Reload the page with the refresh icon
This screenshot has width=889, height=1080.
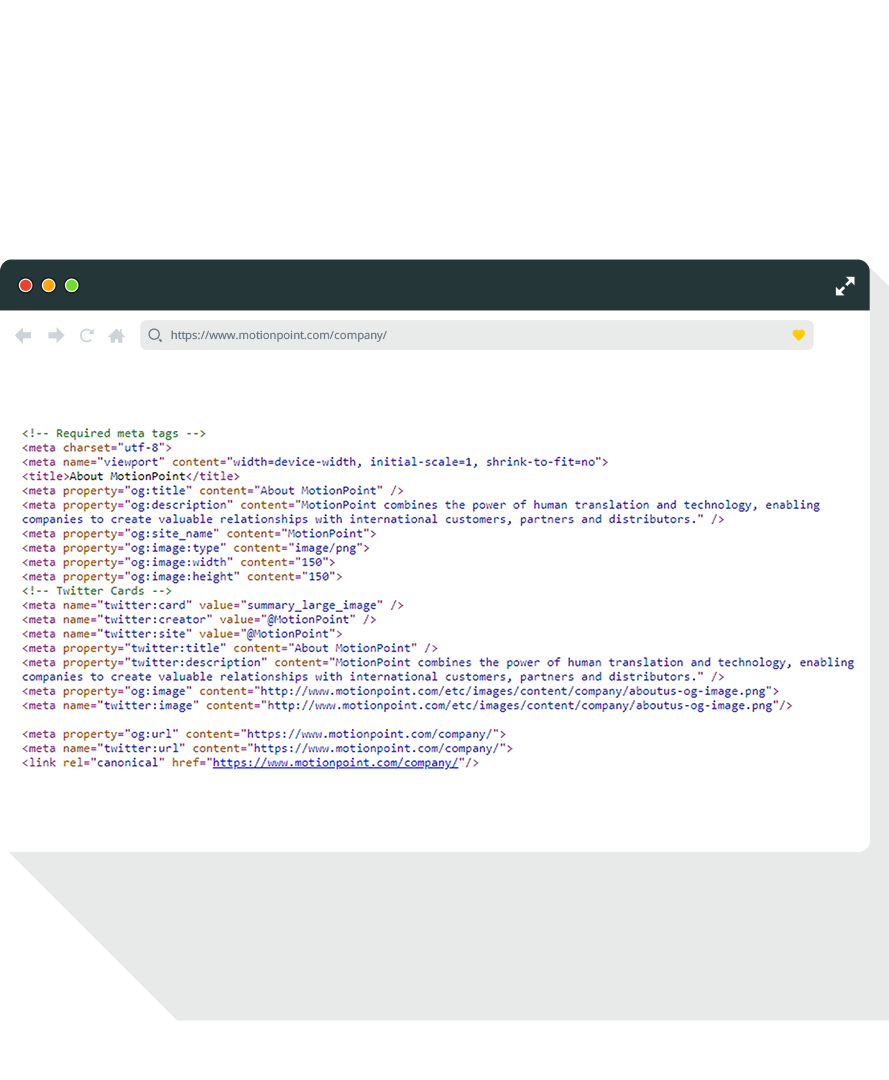(x=87, y=336)
